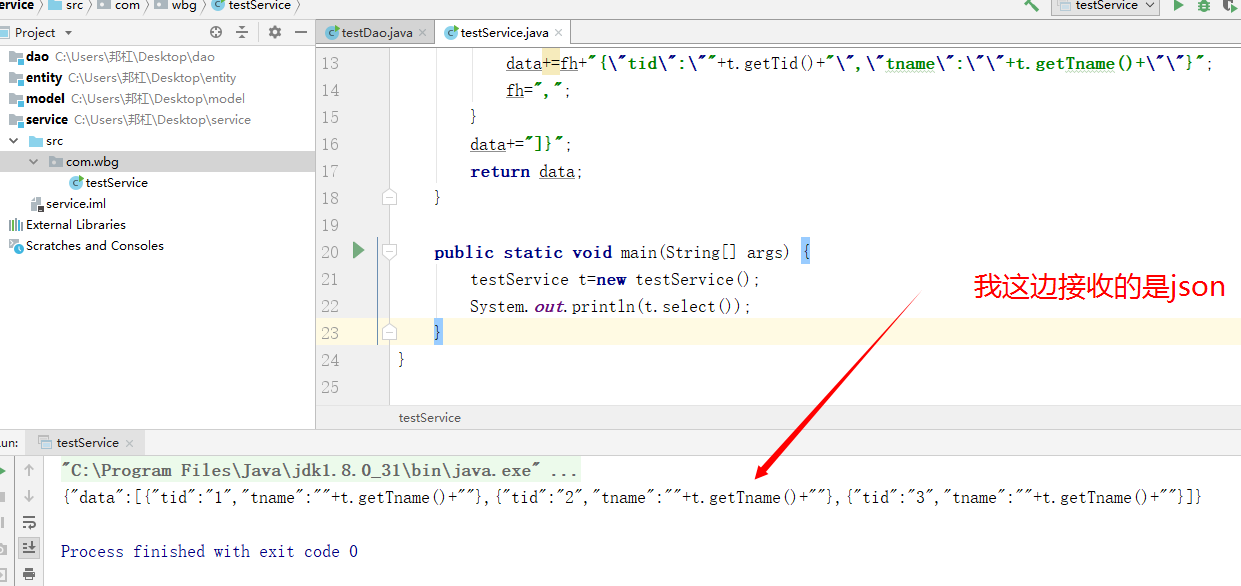The height and width of the screenshot is (586, 1241).
Task: Close the testDao.java tab
Action: [423, 33]
